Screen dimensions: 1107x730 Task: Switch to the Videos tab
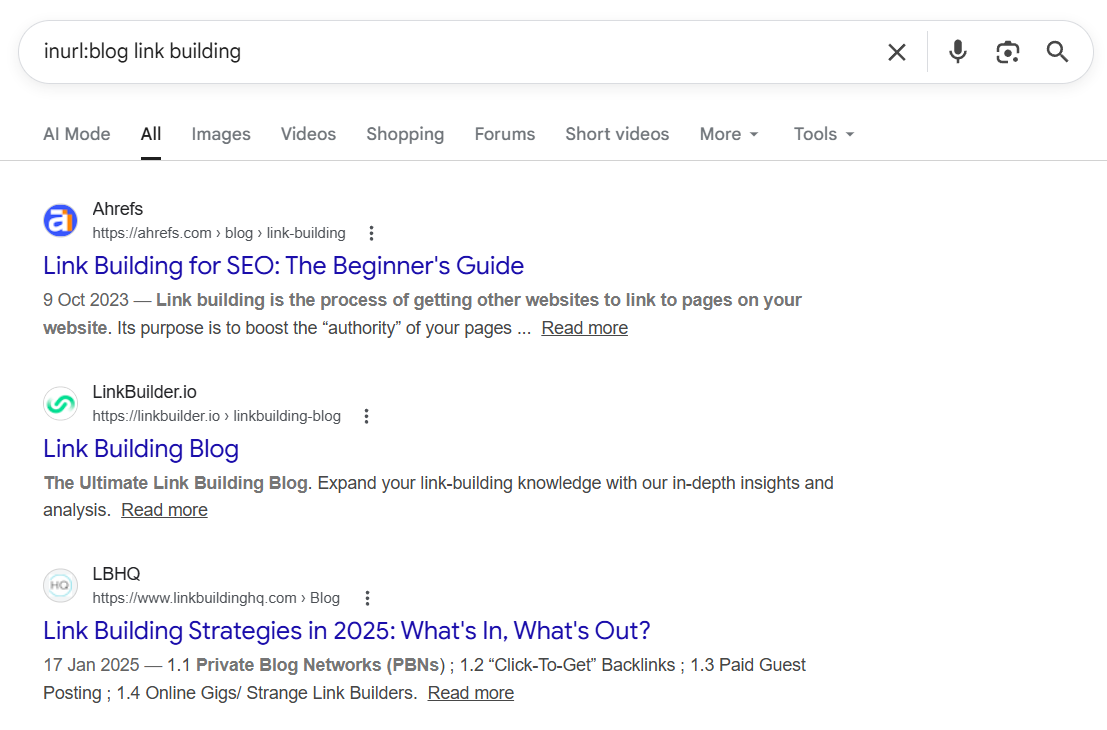[x=308, y=133]
